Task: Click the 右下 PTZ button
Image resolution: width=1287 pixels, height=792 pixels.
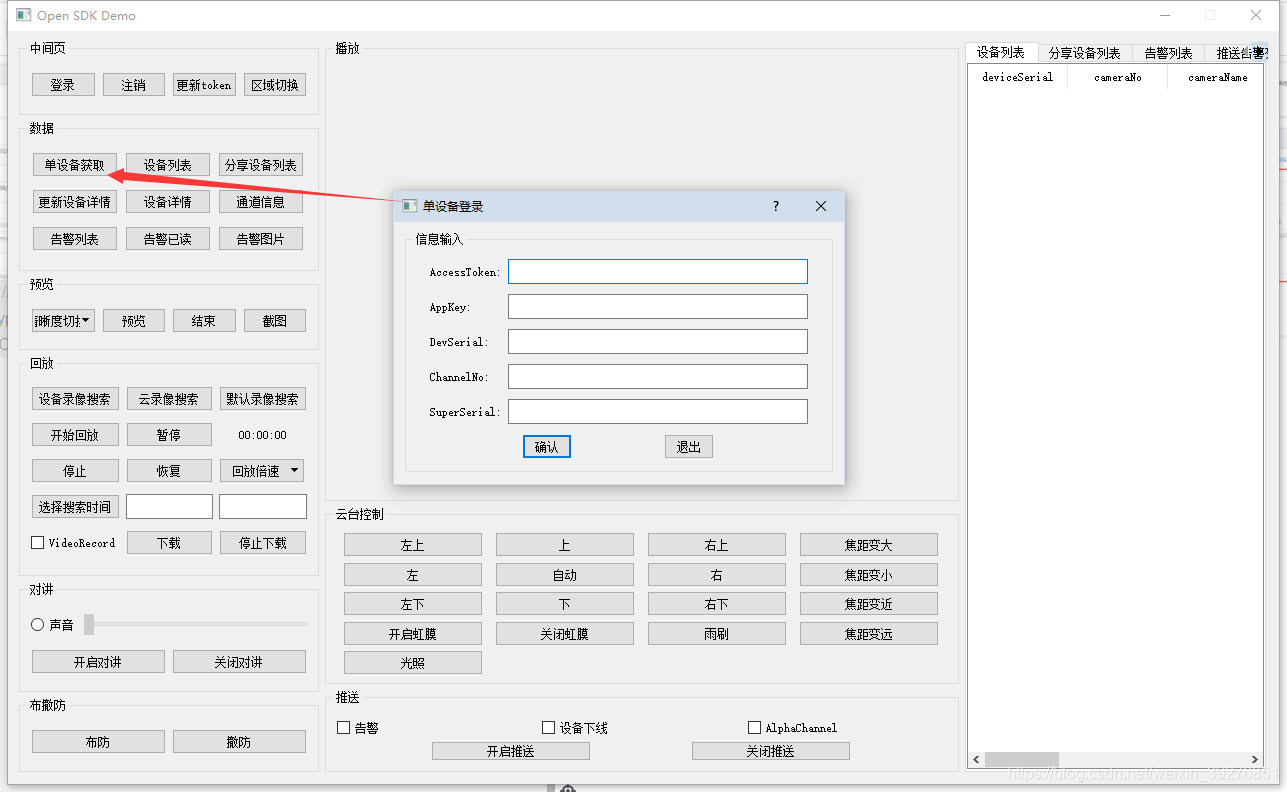Action: [x=717, y=604]
